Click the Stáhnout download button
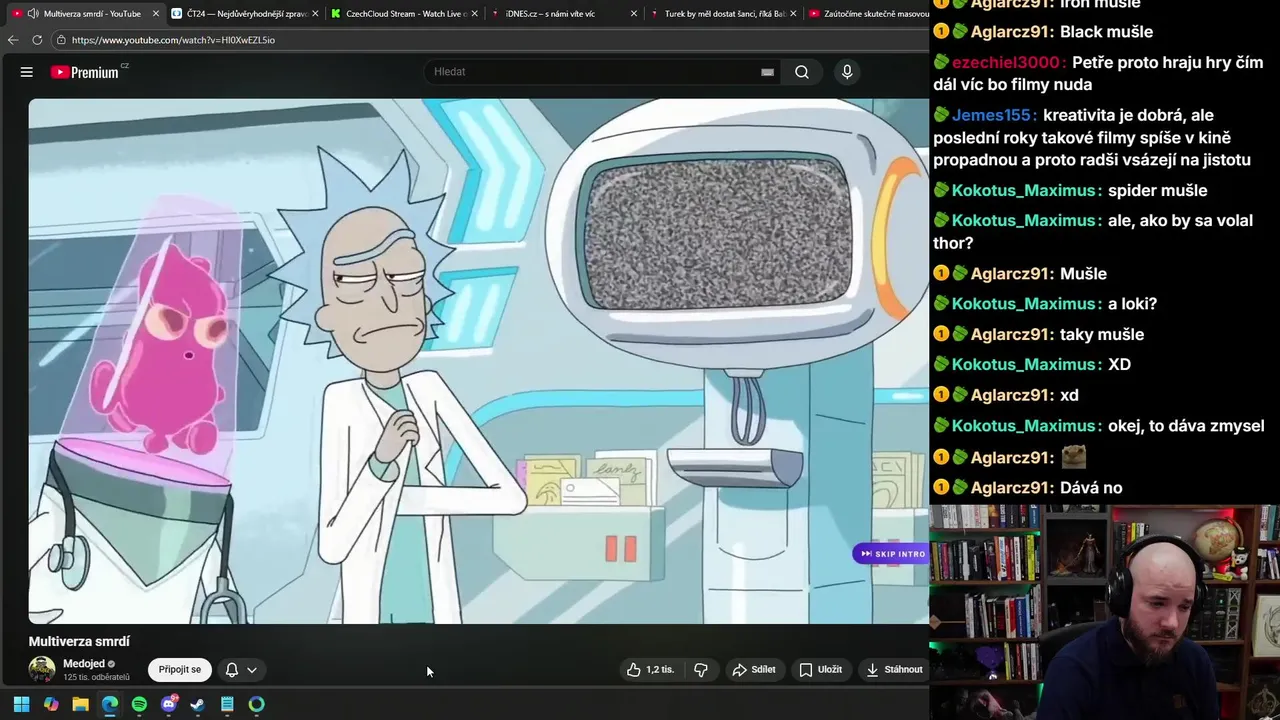The height and width of the screenshot is (720, 1280). pos(894,670)
